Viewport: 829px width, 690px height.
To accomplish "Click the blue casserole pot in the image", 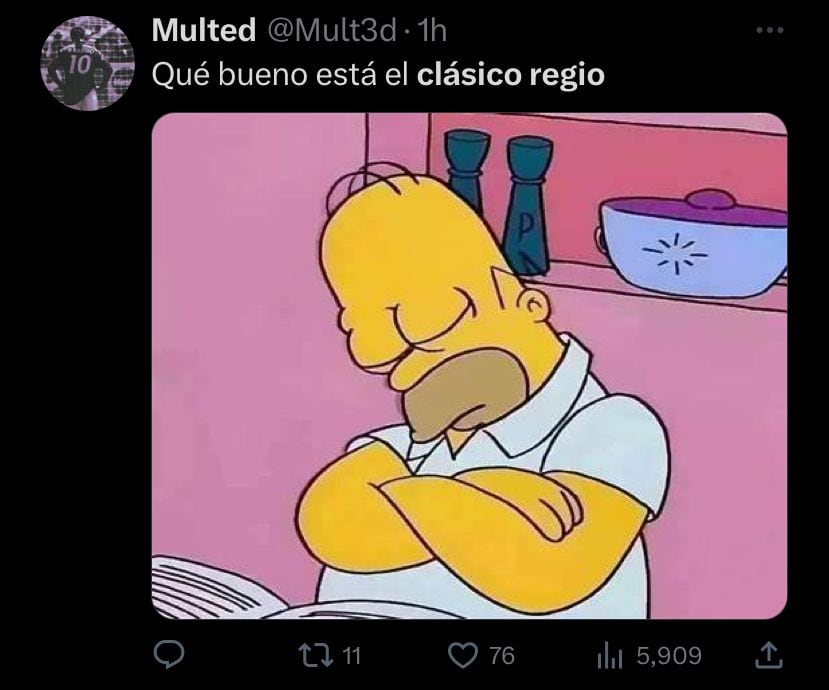I will [x=693, y=242].
